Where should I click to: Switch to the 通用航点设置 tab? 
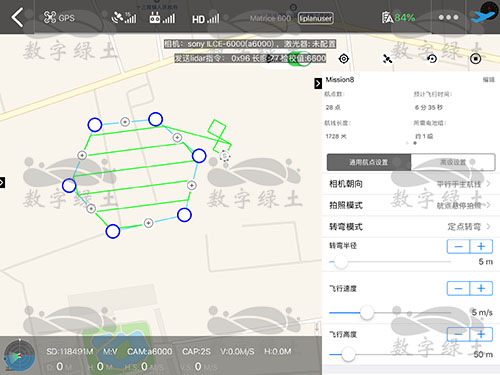[x=369, y=162]
